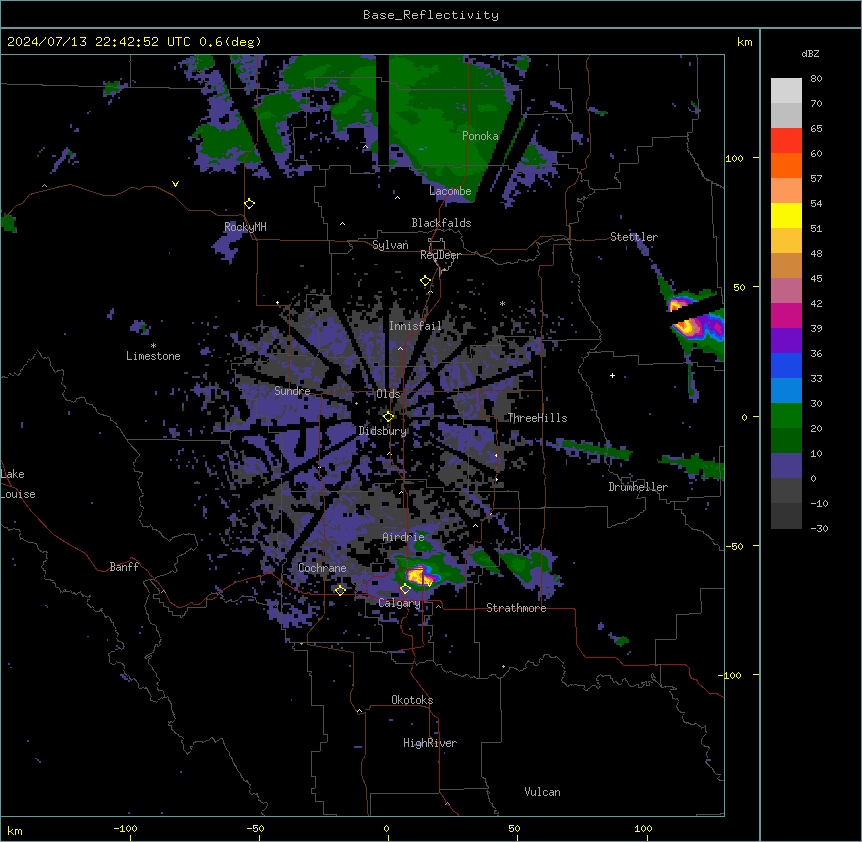Select the Olds label
Viewport: 862px width, 842px height.
point(388,394)
